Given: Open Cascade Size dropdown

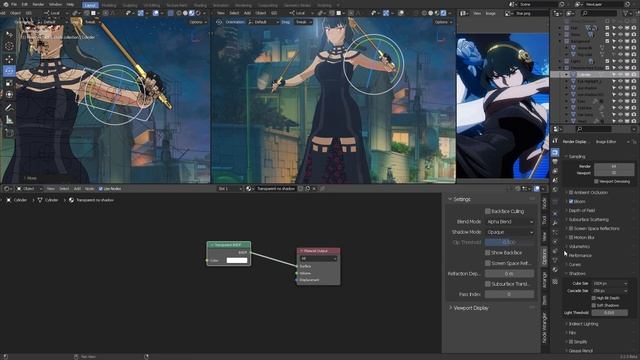Looking at the screenshot, I should (610, 291).
